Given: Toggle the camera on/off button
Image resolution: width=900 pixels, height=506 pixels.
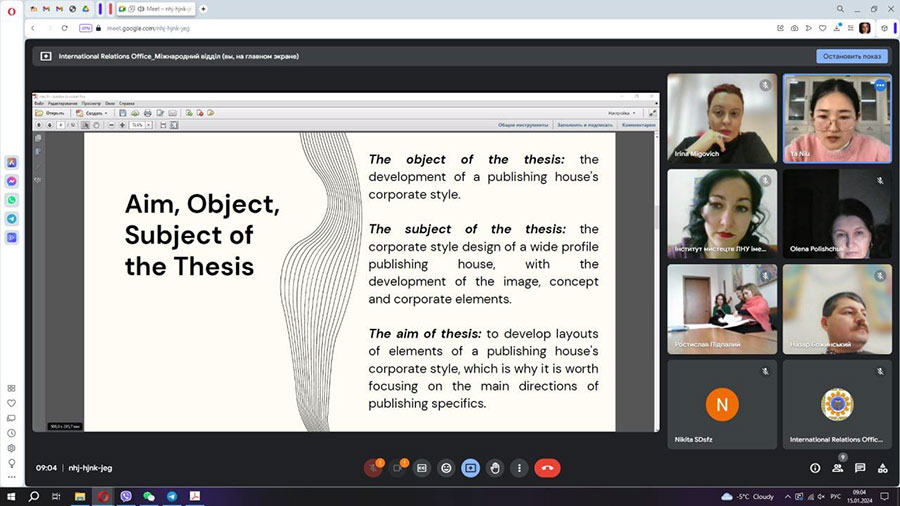Looking at the screenshot, I should click(398, 468).
